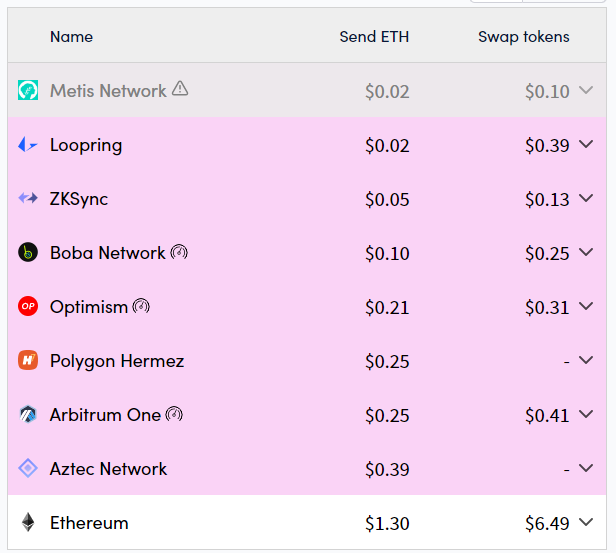Sort by the Swap tokens column header
The image size is (616, 553).
click(523, 37)
